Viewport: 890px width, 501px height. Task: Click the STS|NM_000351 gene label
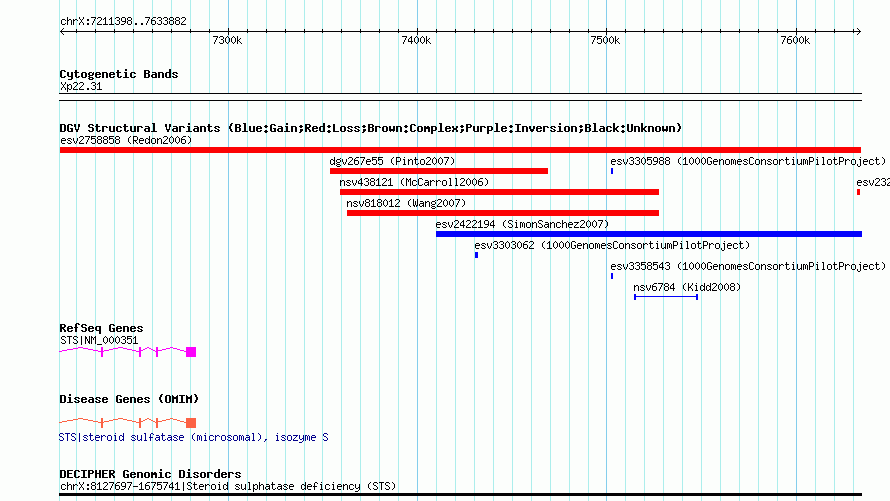(x=99, y=340)
